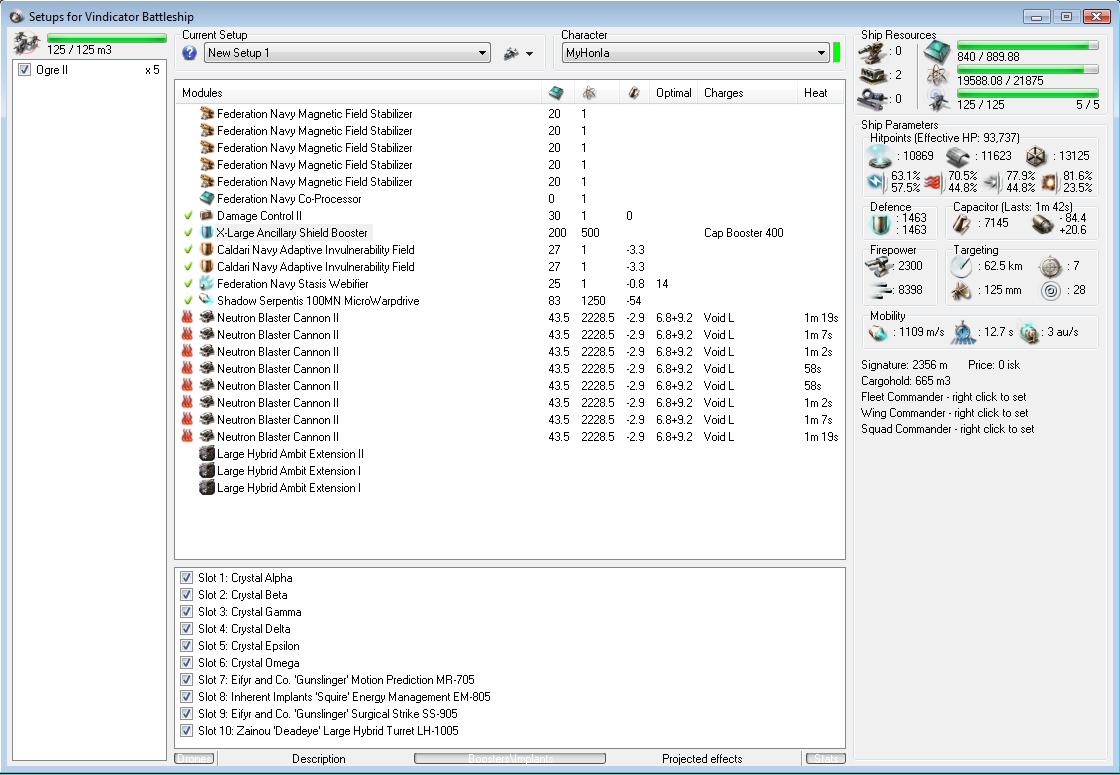The width and height of the screenshot is (1120, 775).
Task: Toggle Slot 1: Crystal Alpha implant
Action: point(186,577)
